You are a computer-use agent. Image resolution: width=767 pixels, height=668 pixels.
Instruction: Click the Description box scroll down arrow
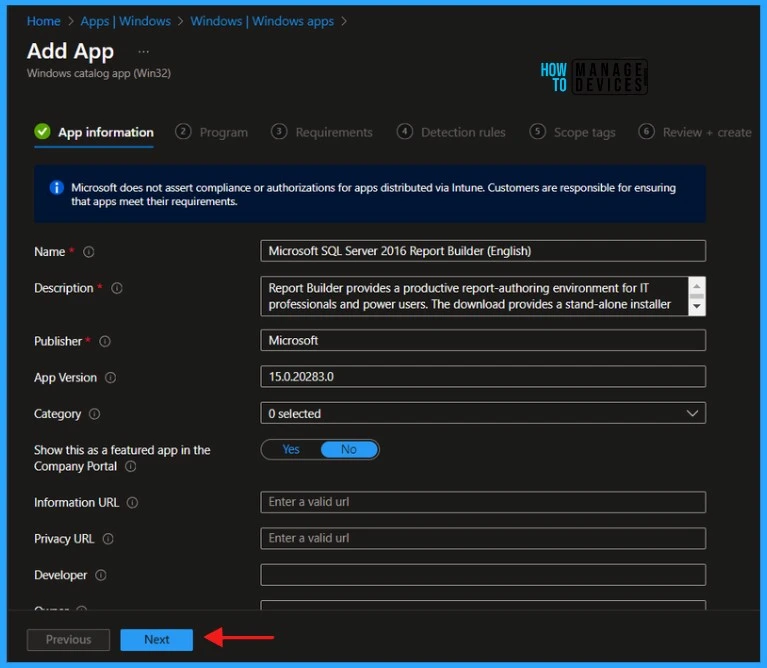coord(697,307)
